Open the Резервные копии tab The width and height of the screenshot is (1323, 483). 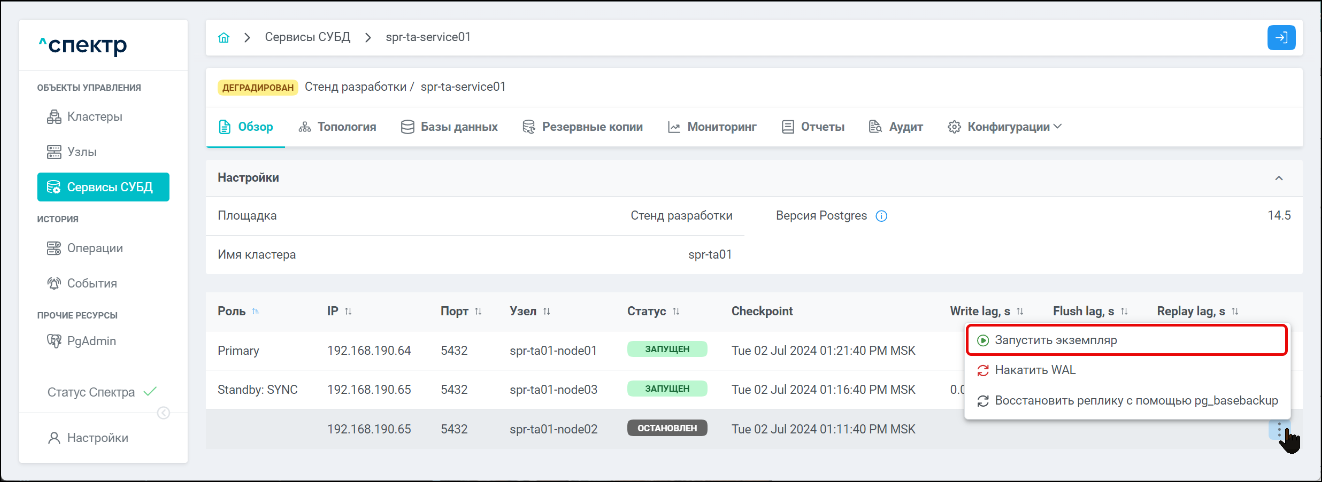[x=582, y=127]
